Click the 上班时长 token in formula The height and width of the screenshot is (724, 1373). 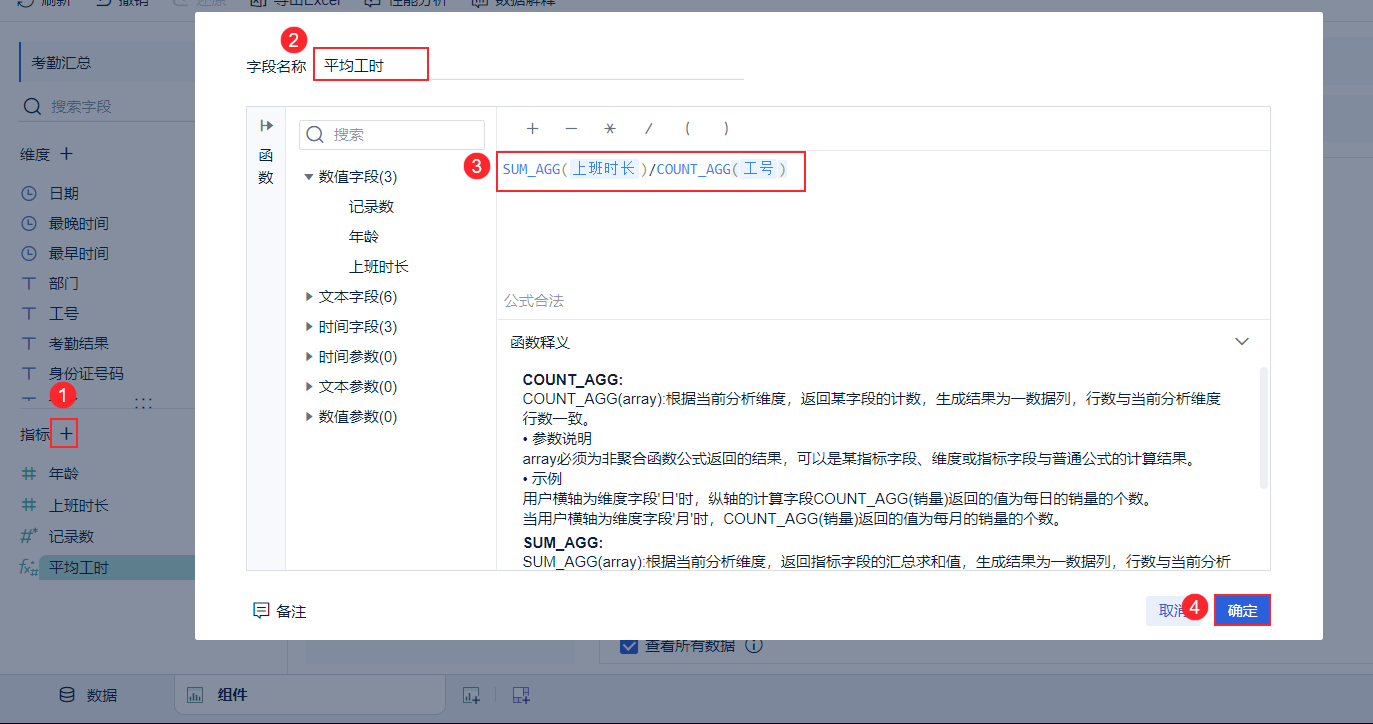tap(604, 169)
